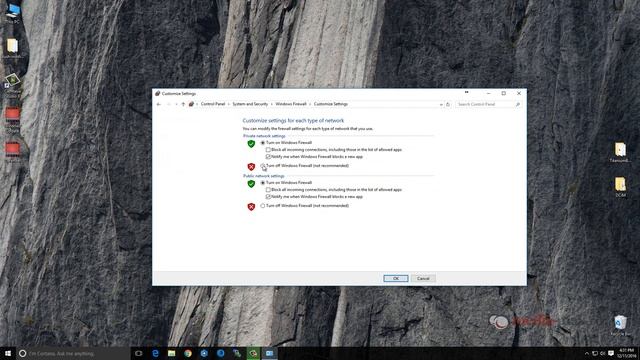
Task: Select Recycle Bin desktop icon
Action: [x=620, y=325]
